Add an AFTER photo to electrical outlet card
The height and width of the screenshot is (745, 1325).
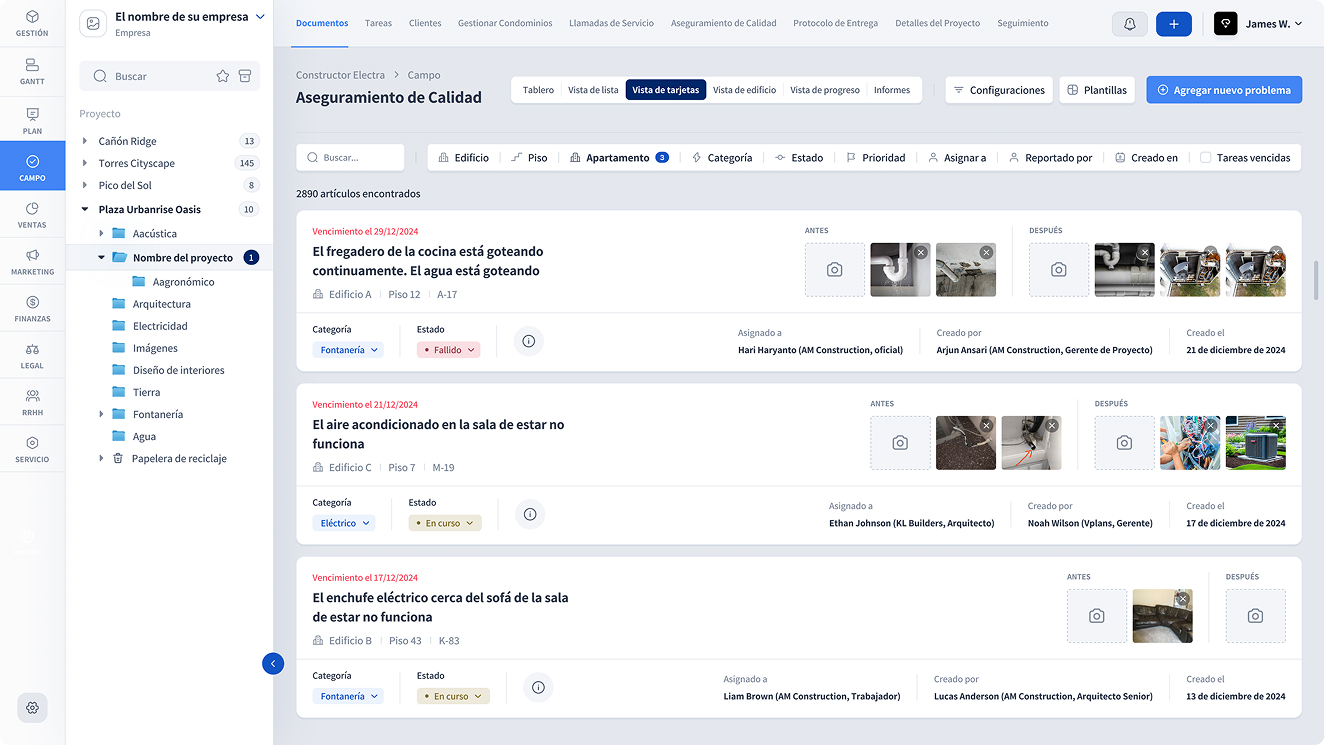(x=1256, y=616)
